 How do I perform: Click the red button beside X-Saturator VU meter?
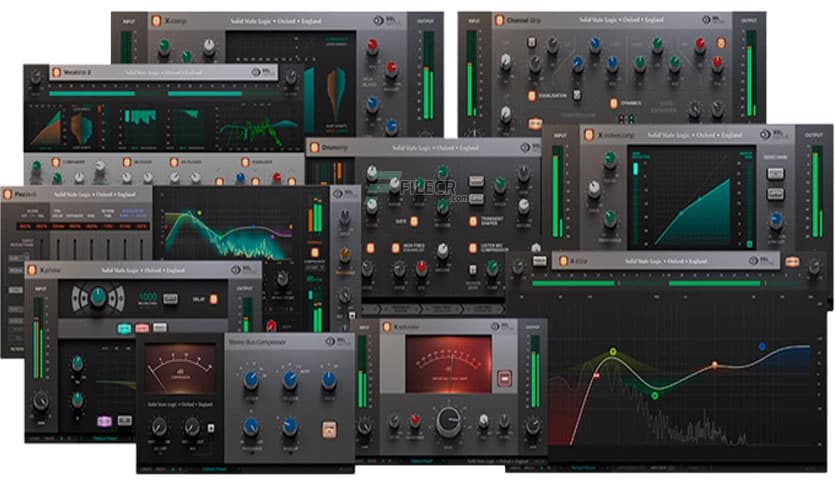click(x=504, y=378)
